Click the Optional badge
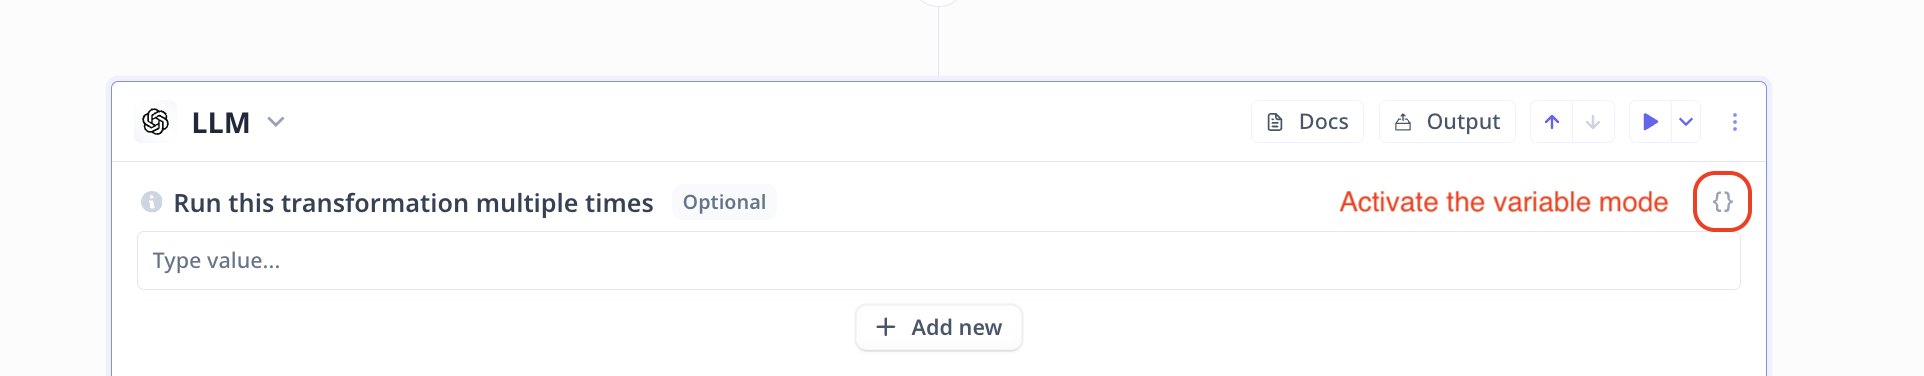1924x376 pixels. point(724,202)
